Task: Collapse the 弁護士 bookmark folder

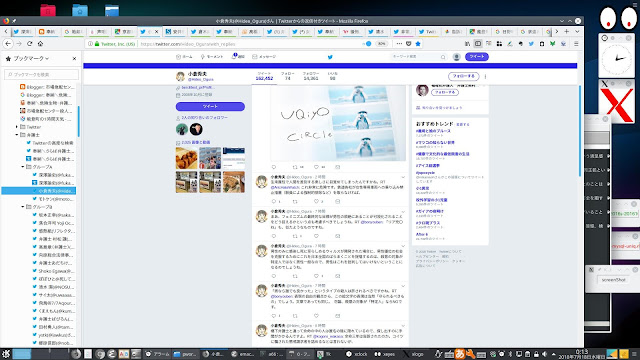Action: tap(17, 135)
